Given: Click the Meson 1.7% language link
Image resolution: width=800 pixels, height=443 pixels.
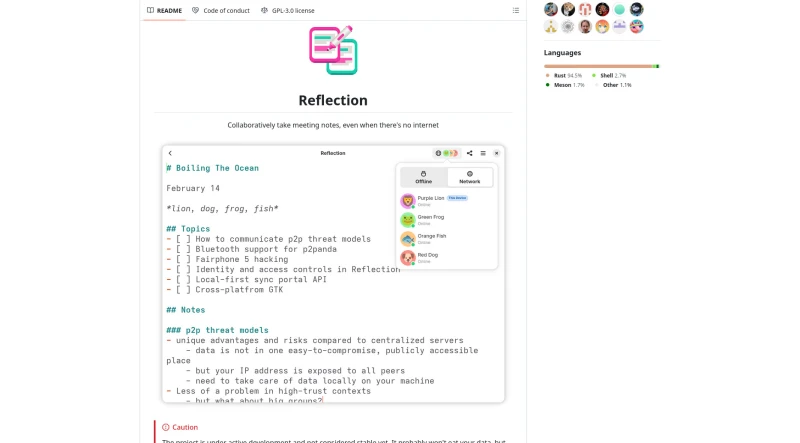Looking at the screenshot, I should point(565,85).
